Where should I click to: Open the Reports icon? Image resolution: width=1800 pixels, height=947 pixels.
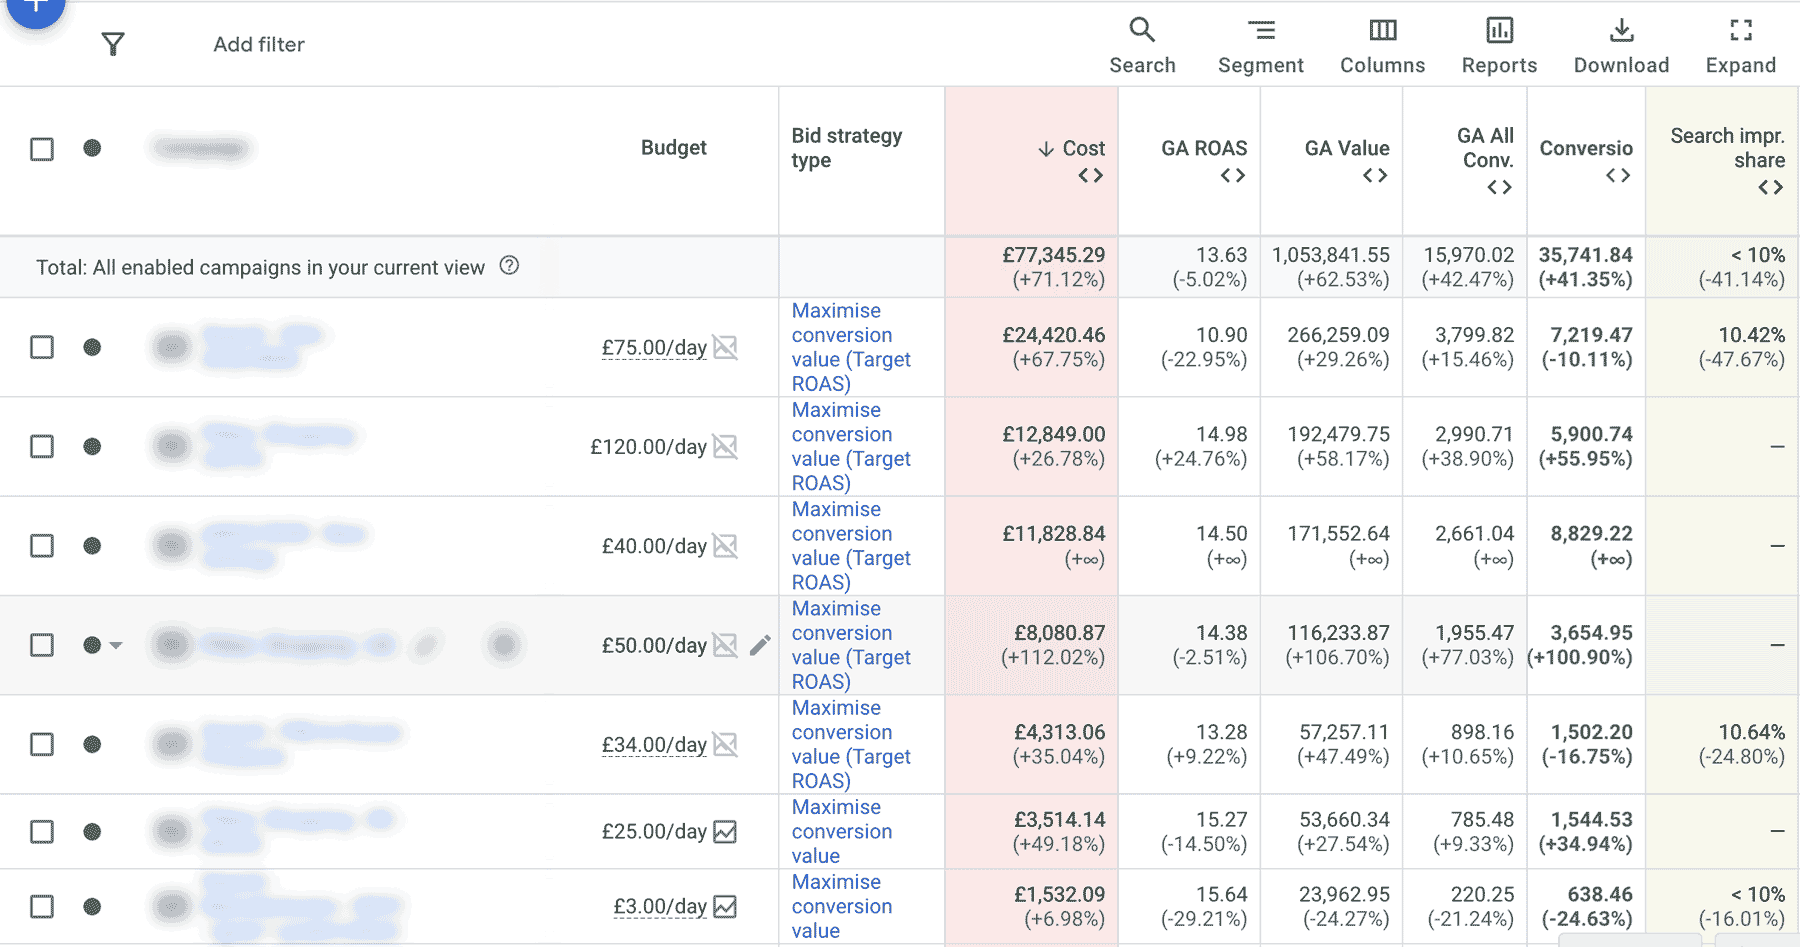(1498, 31)
